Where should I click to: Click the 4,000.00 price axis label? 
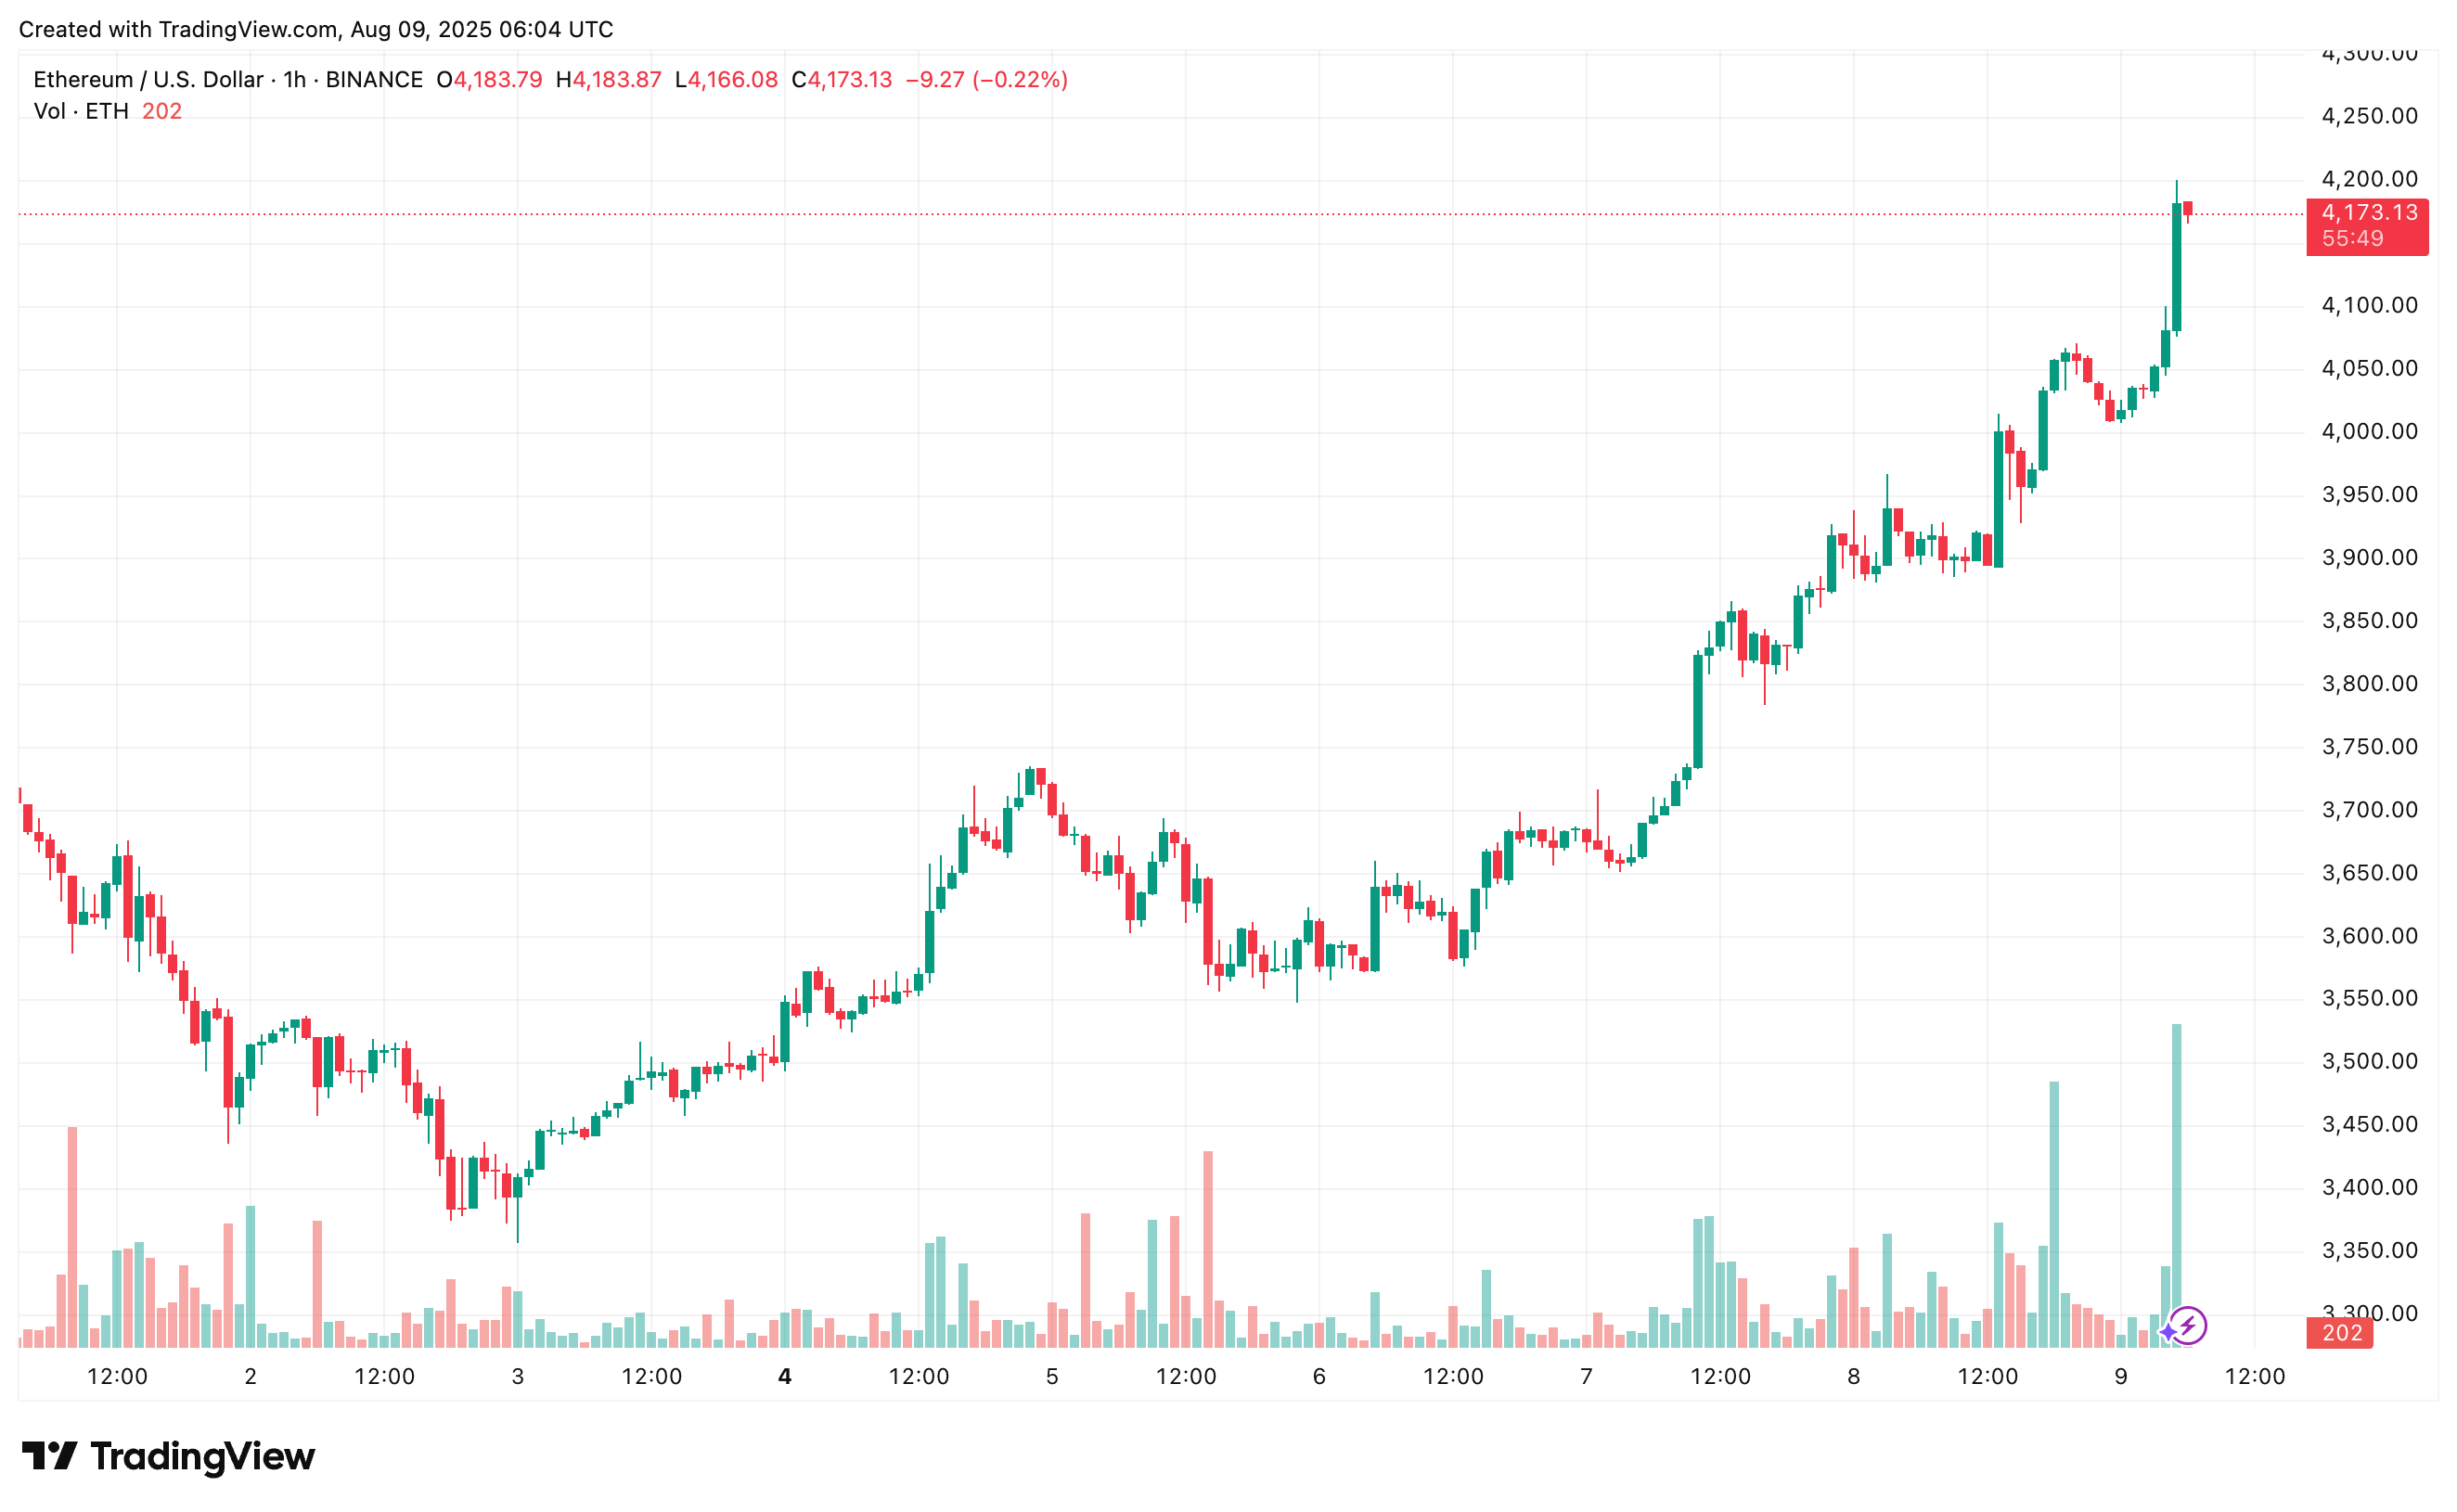(2369, 431)
